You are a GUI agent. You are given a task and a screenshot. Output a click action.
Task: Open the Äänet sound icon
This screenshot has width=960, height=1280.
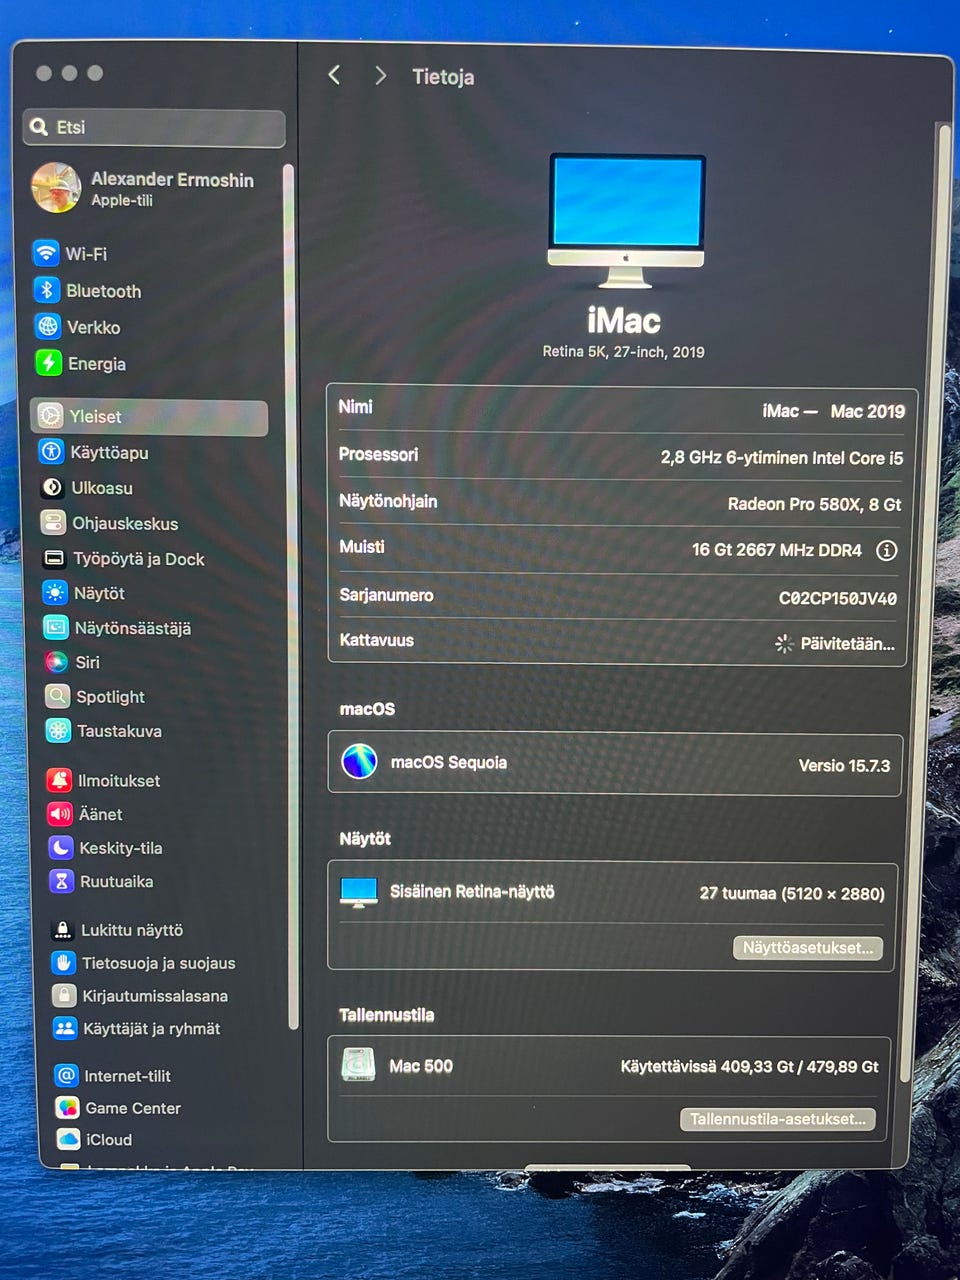(x=61, y=814)
